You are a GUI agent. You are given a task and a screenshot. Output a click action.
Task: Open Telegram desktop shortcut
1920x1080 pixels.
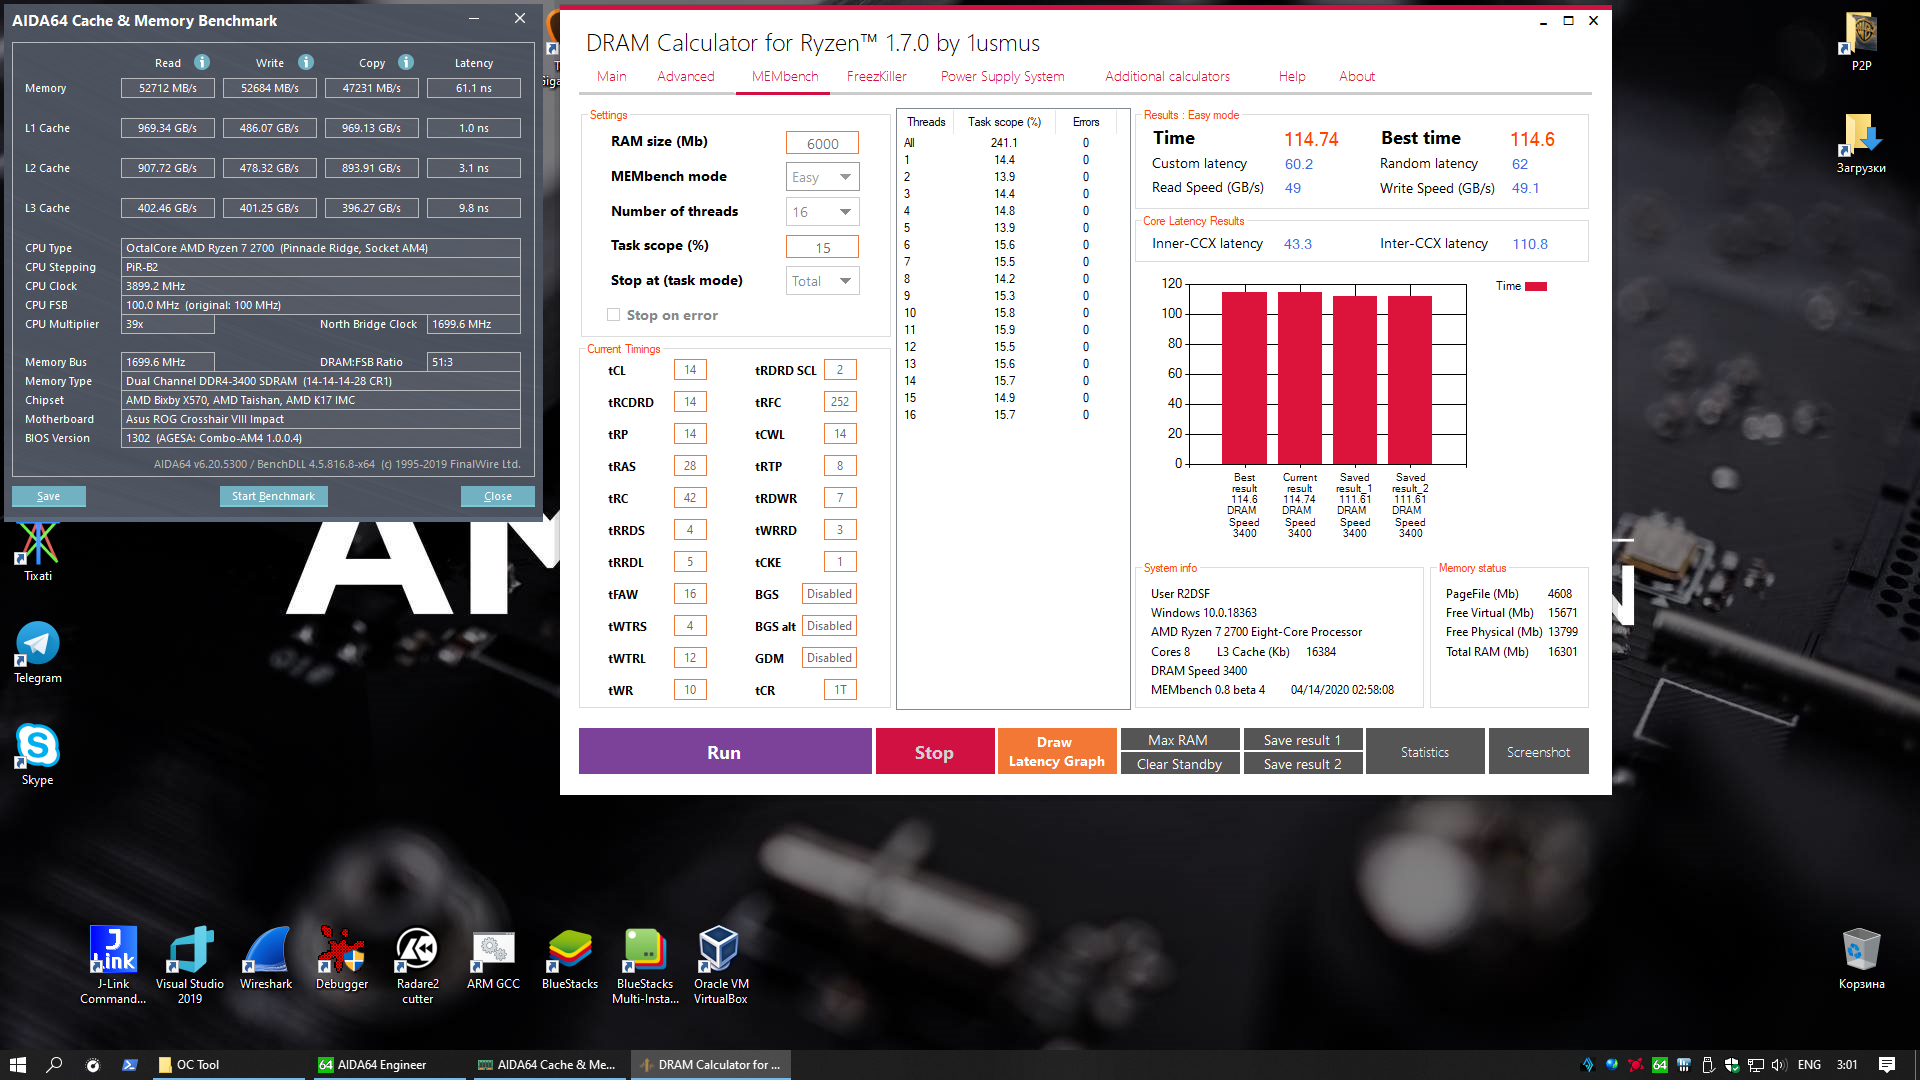click(38, 653)
